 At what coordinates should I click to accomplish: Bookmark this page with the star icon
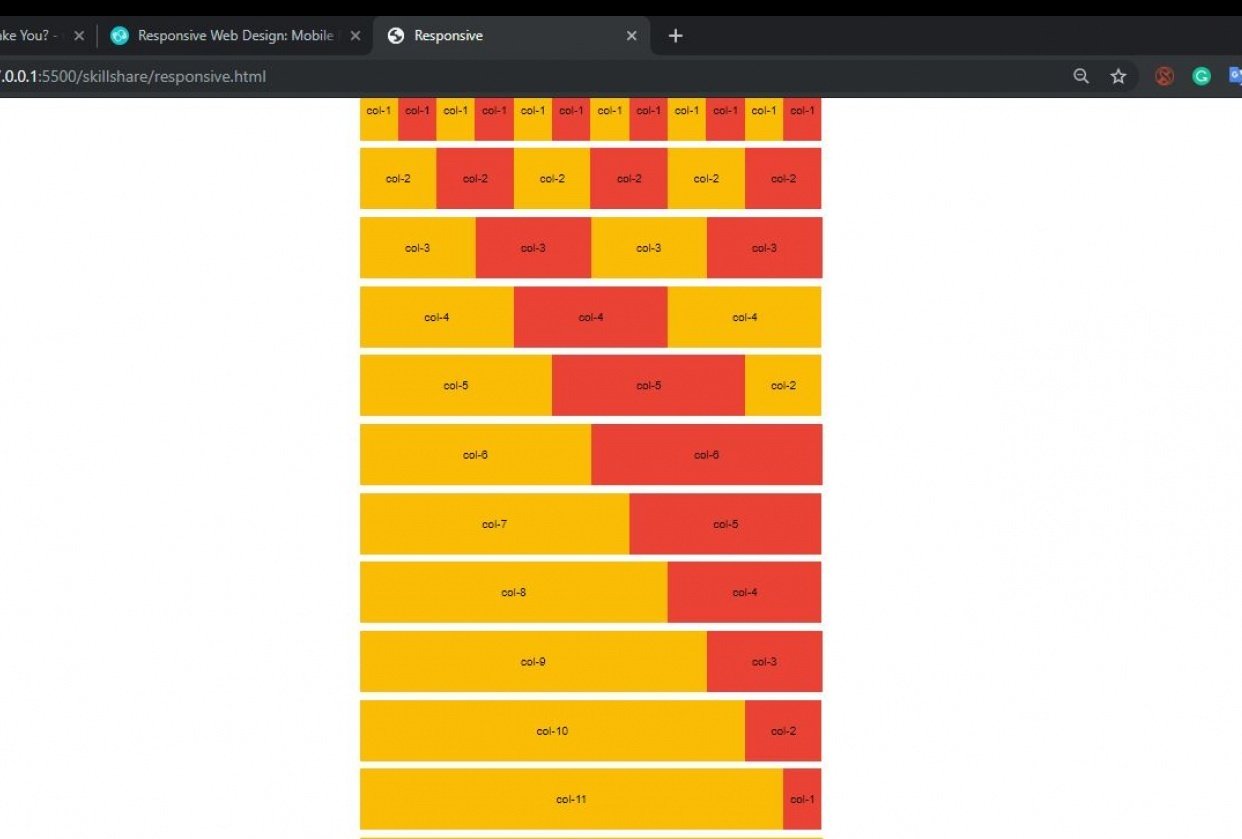click(x=1118, y=76)
